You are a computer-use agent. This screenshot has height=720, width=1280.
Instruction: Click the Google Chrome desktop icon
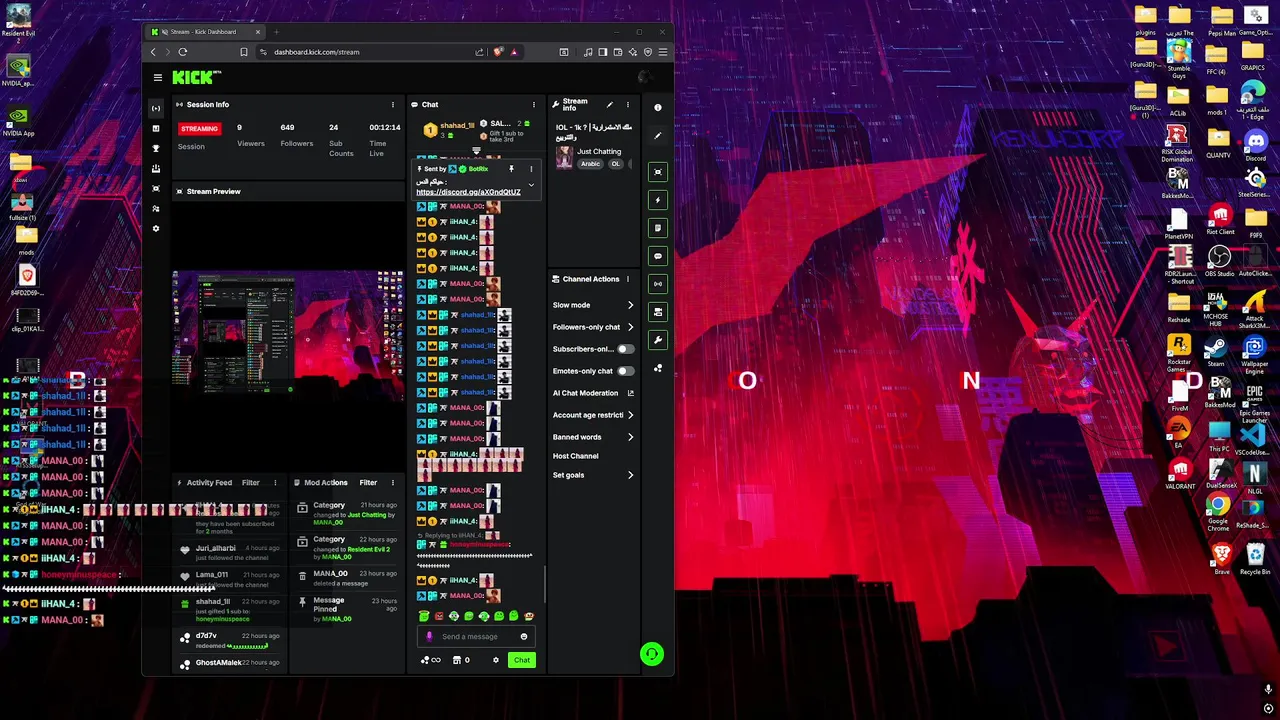[x=1218, y=508]
